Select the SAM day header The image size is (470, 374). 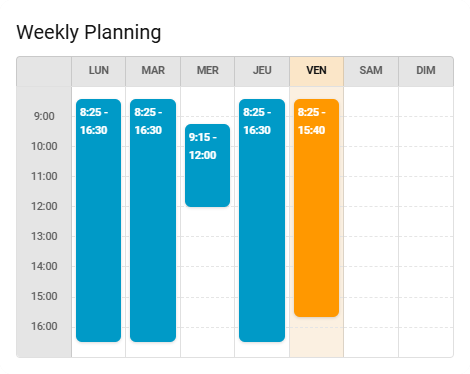pos(371,71)
